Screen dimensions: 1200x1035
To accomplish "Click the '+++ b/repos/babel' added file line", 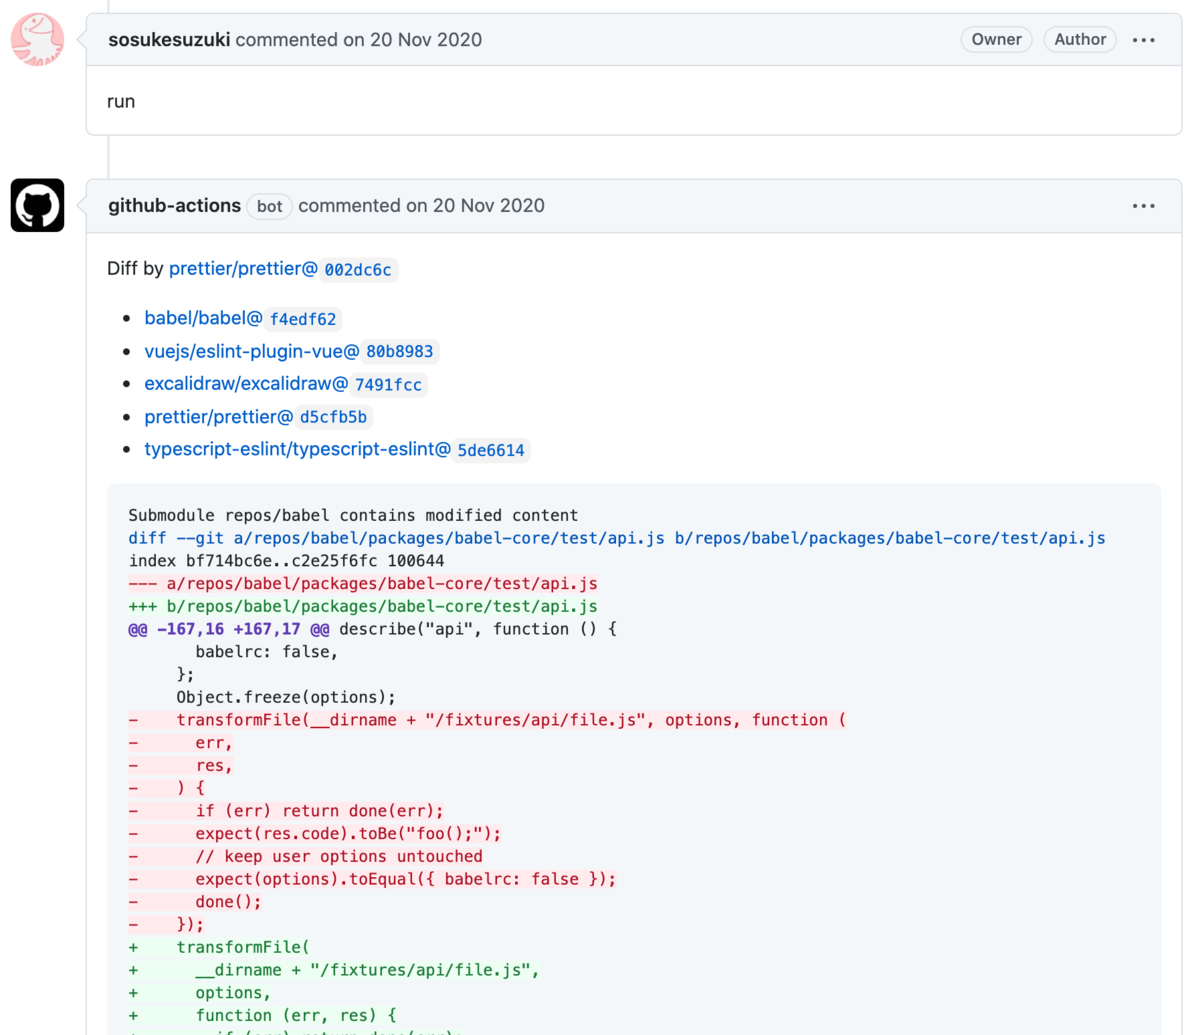I will tap(363, 606).
